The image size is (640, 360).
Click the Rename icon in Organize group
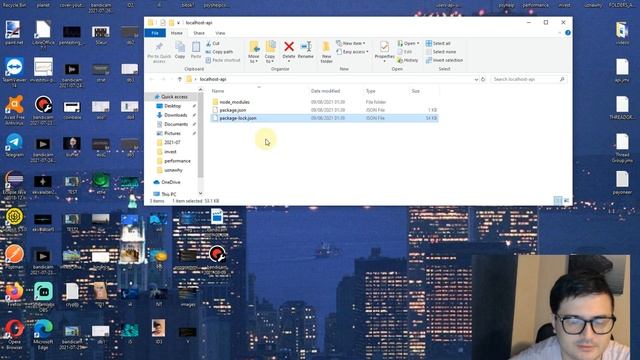coord(306,50)
